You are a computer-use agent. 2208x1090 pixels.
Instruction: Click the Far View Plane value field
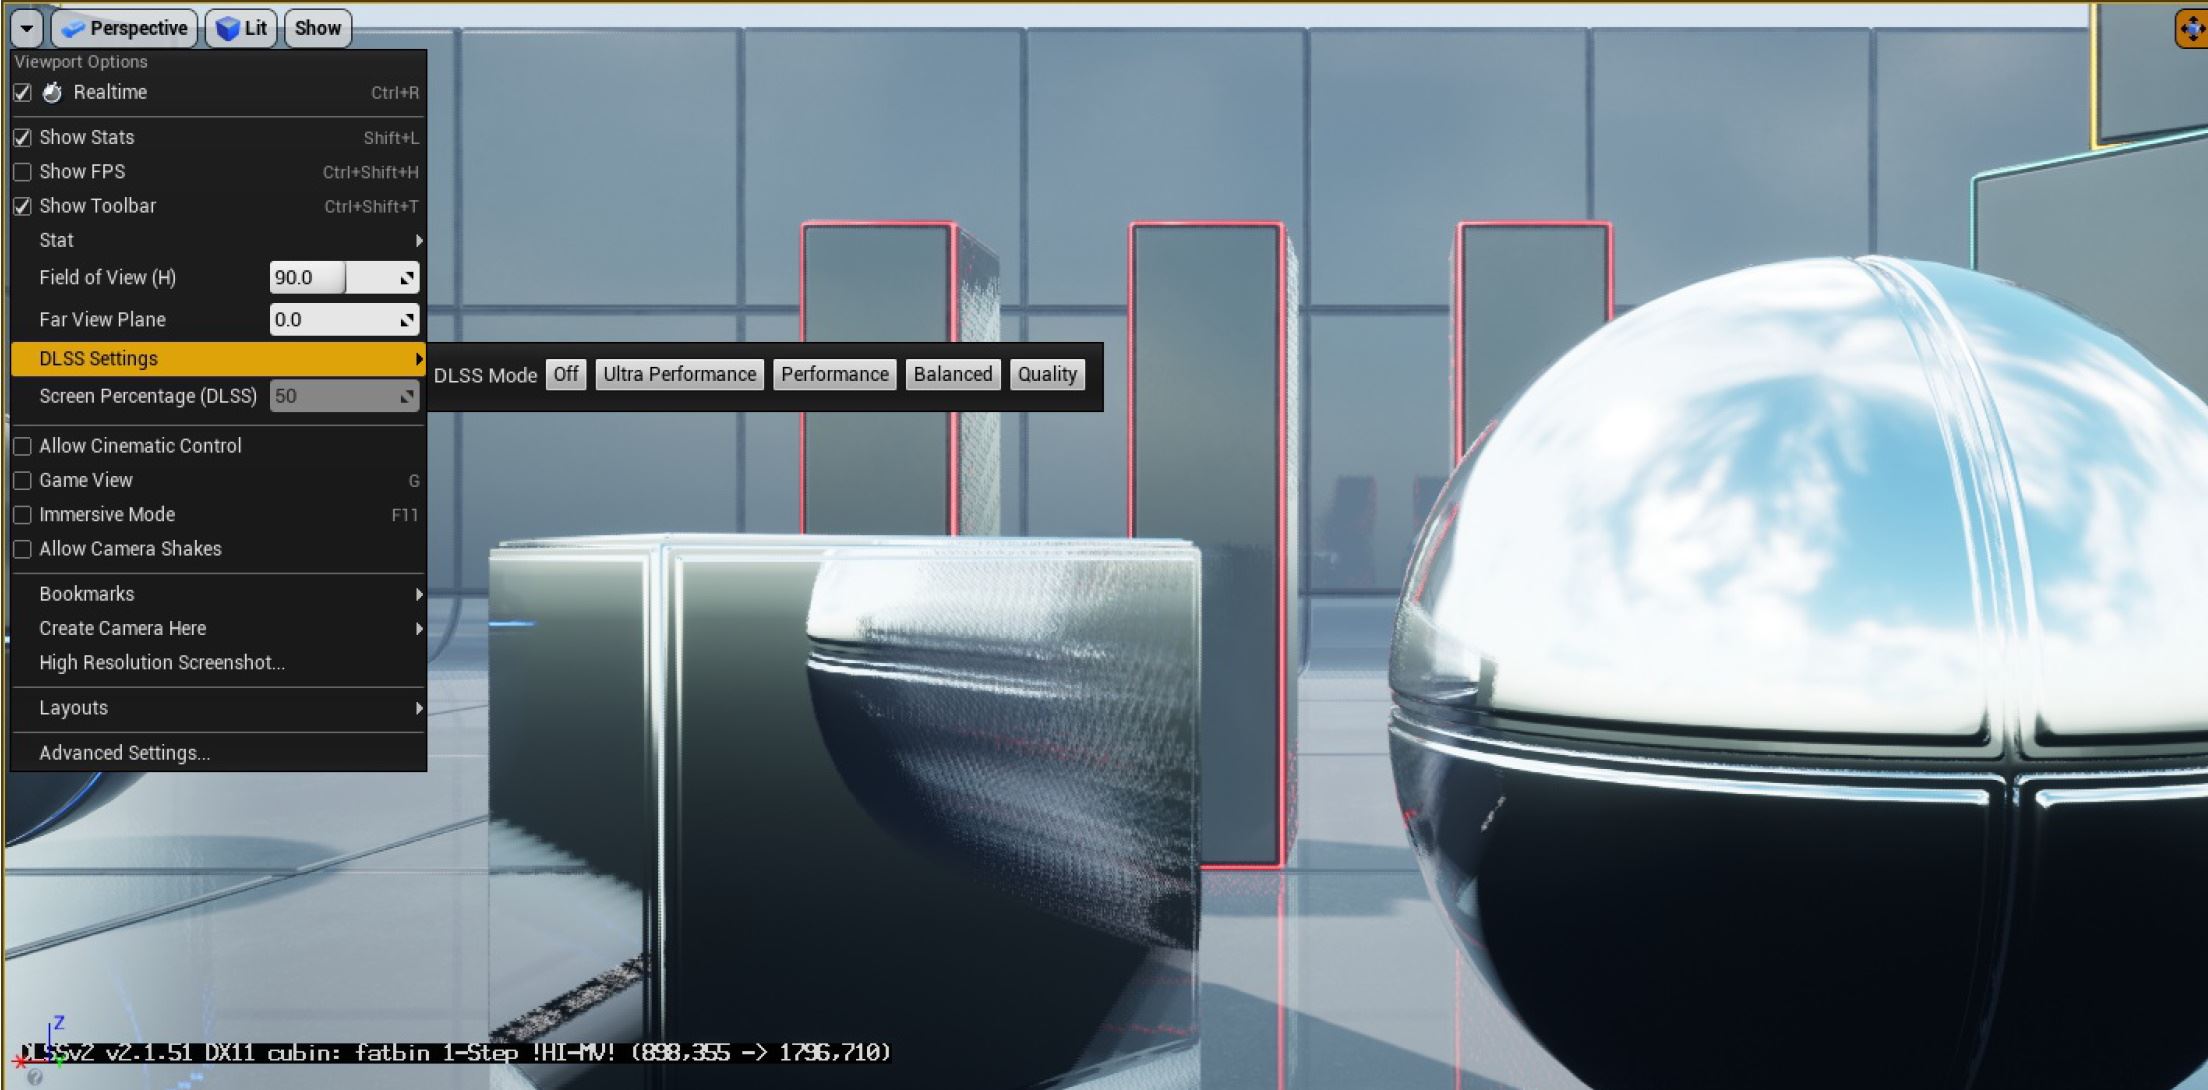pos(344,320)
